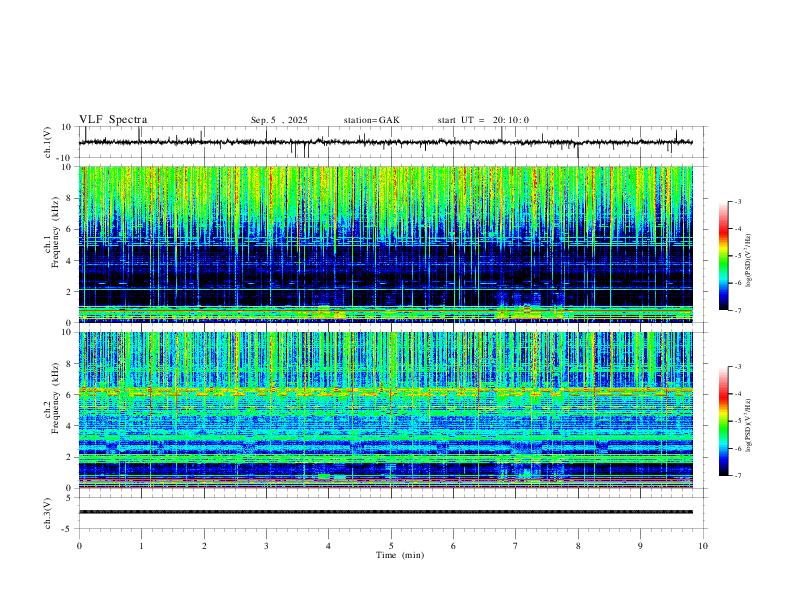Click time axis tick label "2"
The image size is (792, 612).
(204, 546)
